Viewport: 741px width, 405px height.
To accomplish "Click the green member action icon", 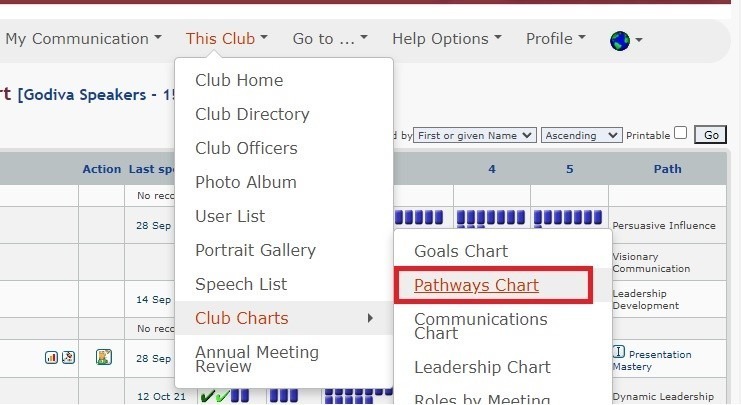I will click(x=103, y=357).
